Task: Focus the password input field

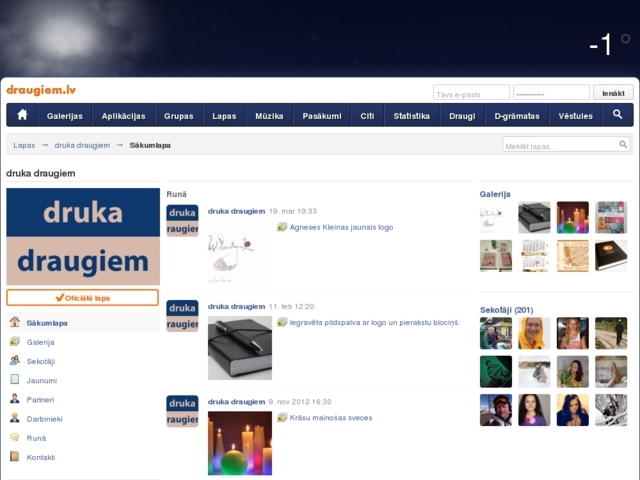Action: [x=551, y=93]
